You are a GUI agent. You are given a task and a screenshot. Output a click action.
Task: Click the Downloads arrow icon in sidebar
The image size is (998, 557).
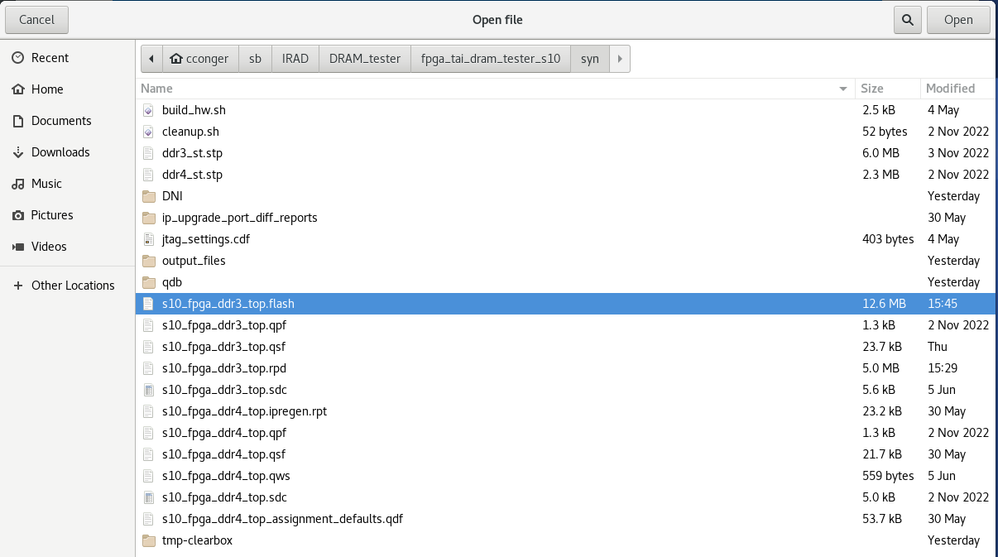point(18,152)
